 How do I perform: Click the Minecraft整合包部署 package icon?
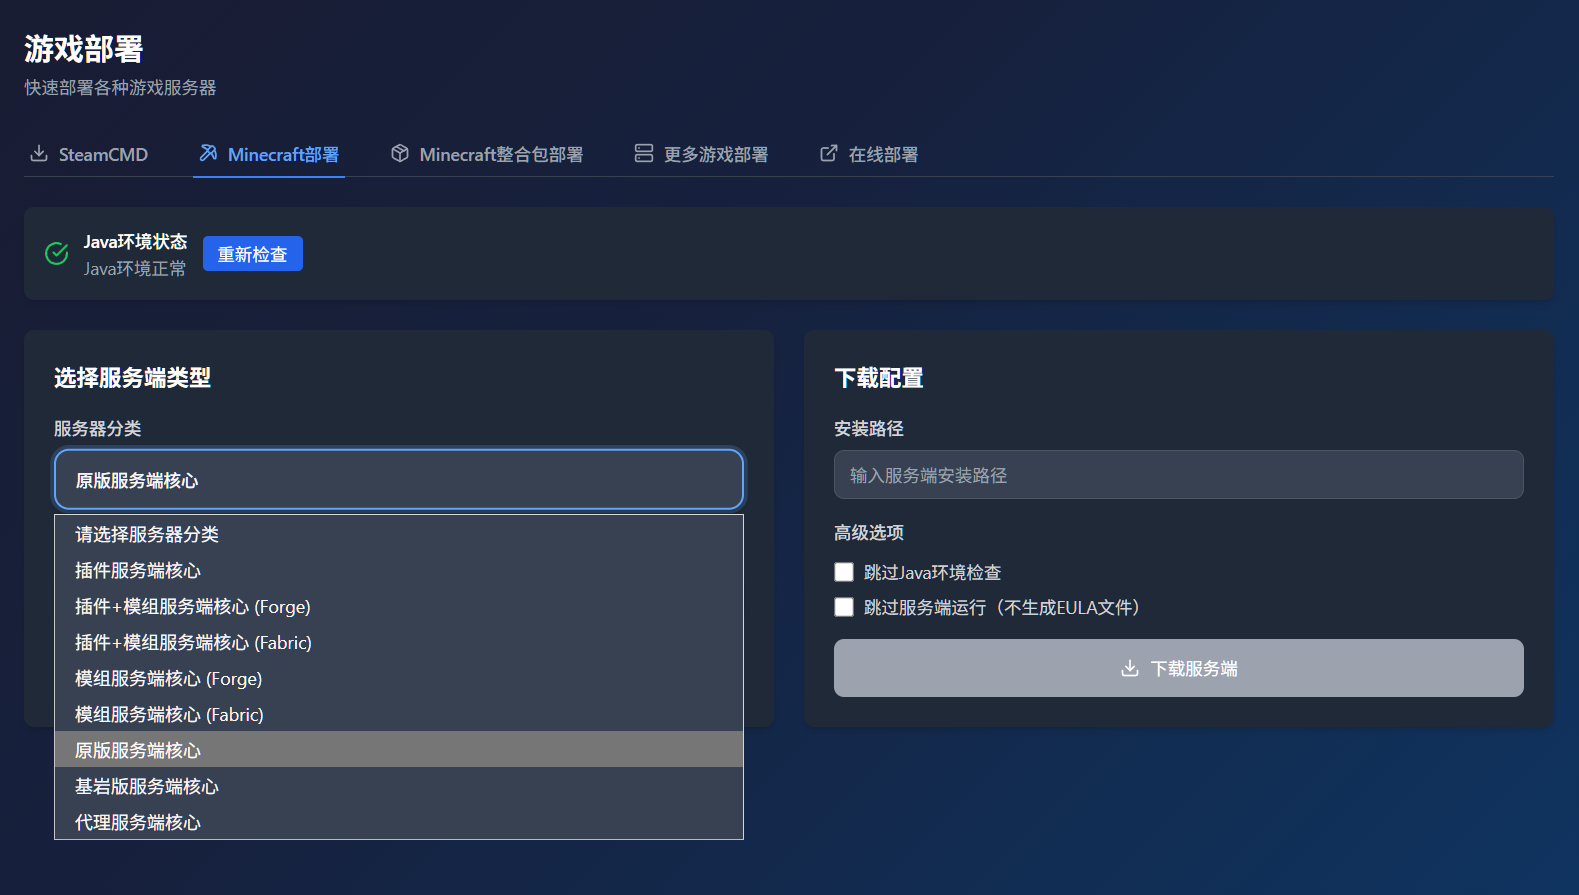click(x=400, y=153)
